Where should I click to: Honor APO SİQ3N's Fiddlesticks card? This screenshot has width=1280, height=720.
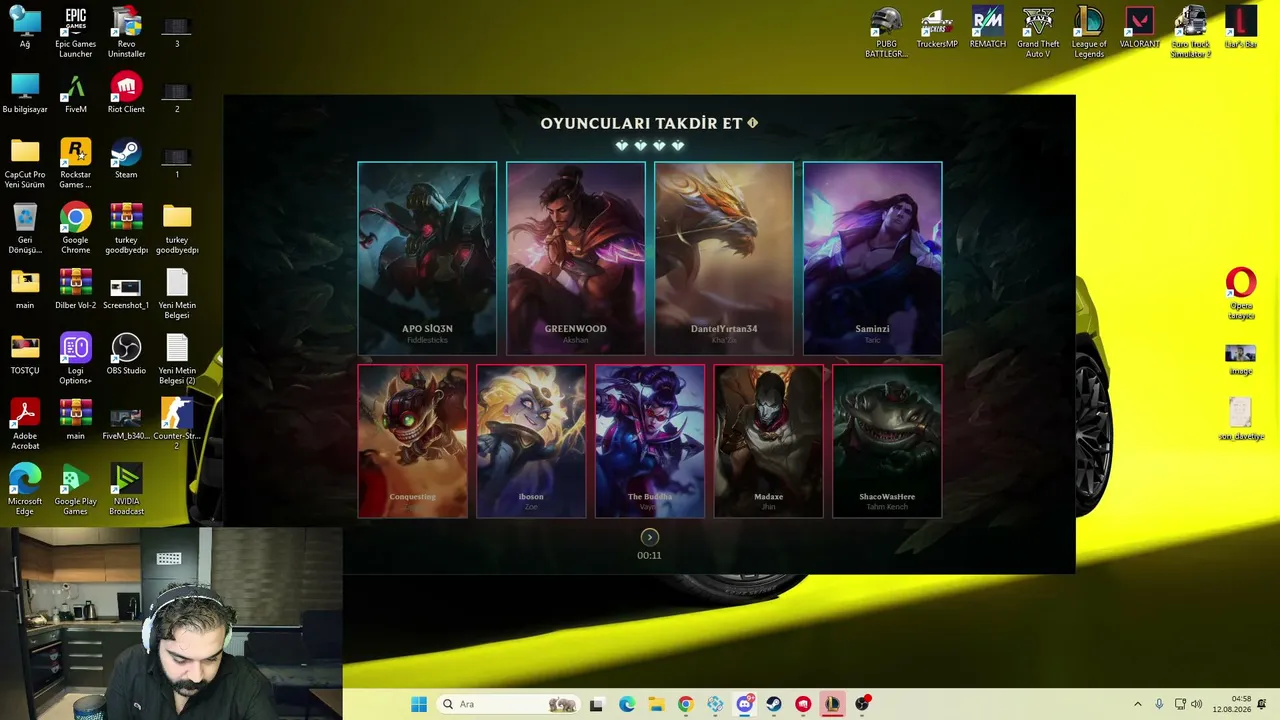point(427,258)
